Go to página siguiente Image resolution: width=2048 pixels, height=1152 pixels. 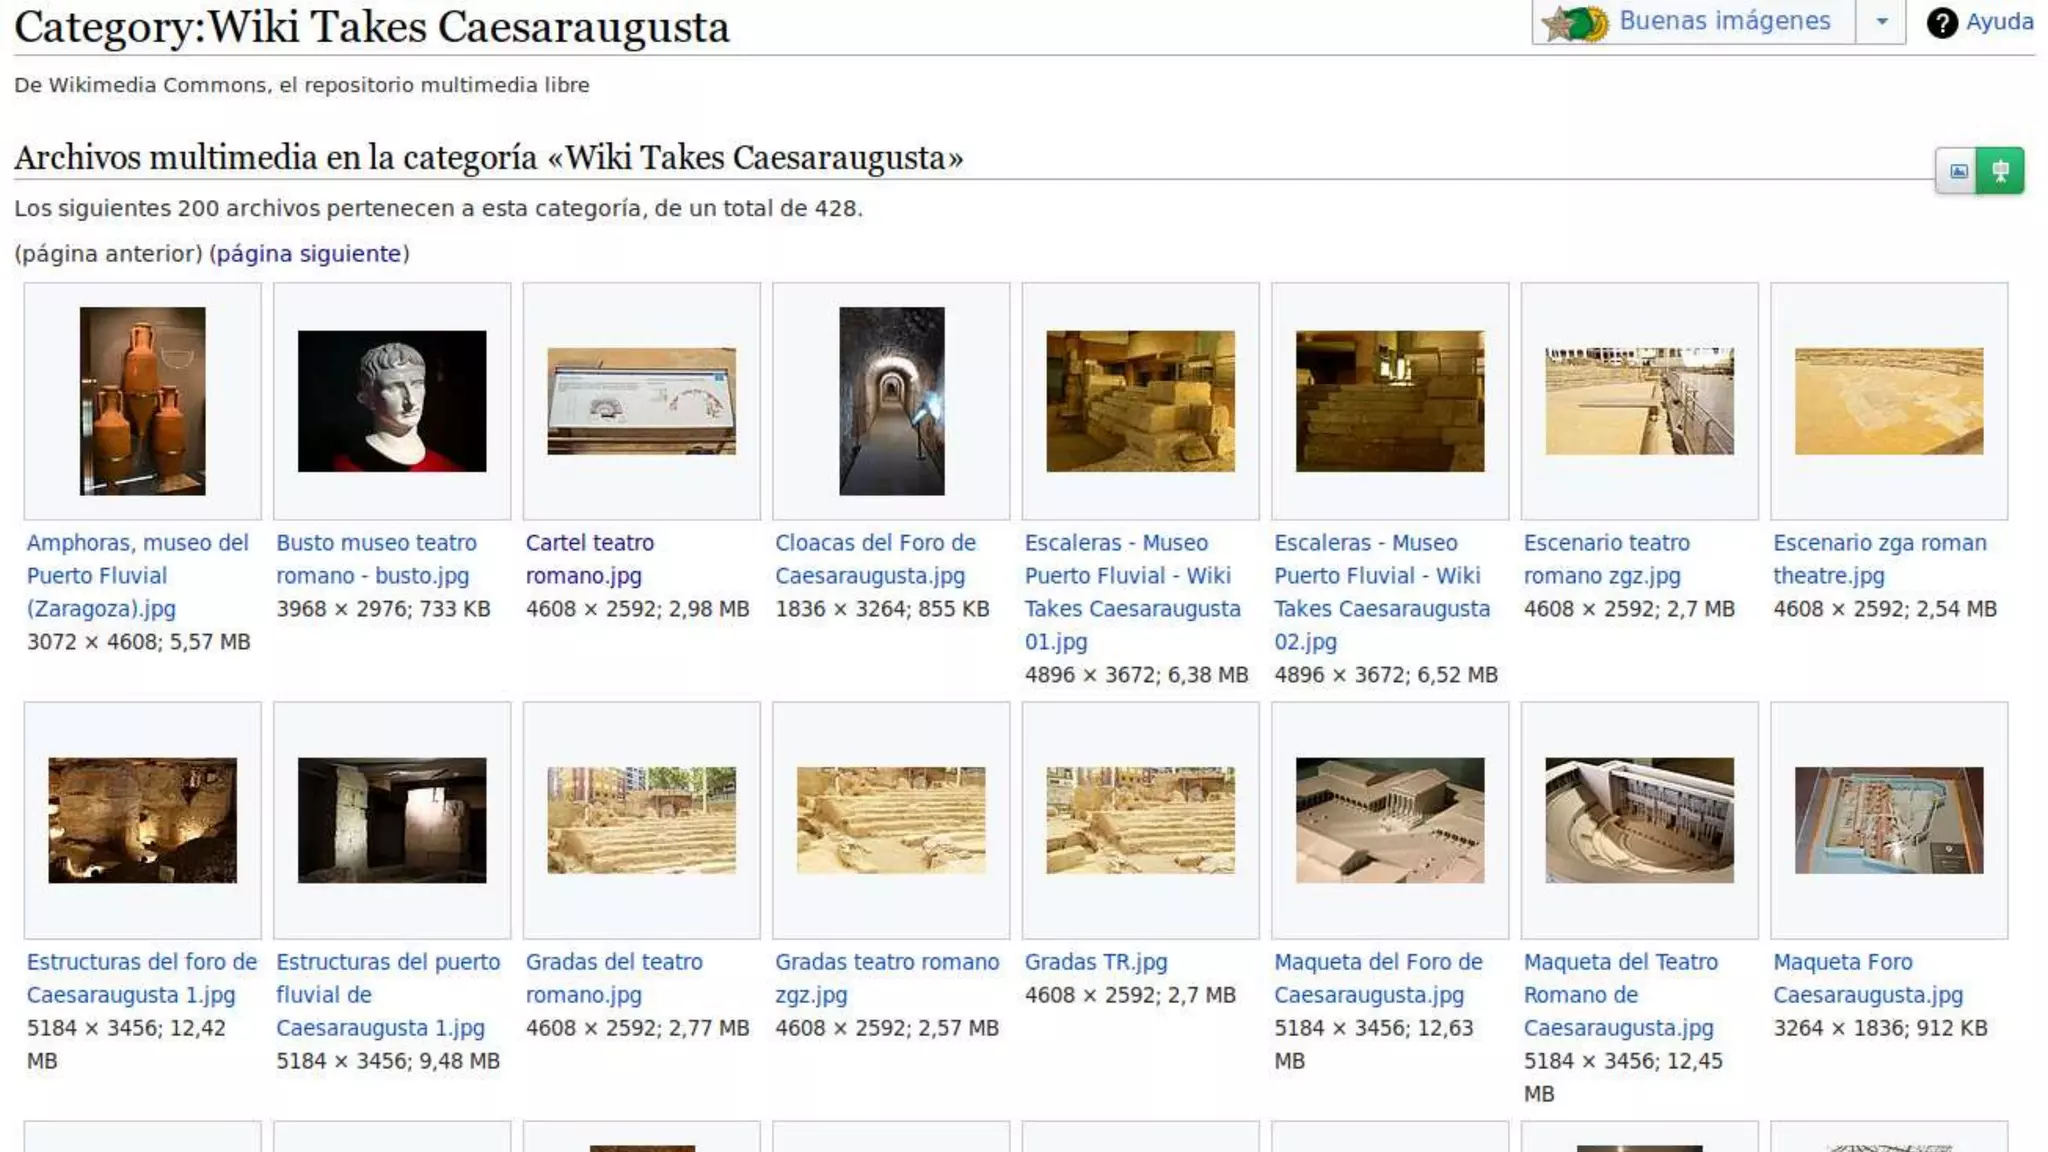(x=308, y=254)
